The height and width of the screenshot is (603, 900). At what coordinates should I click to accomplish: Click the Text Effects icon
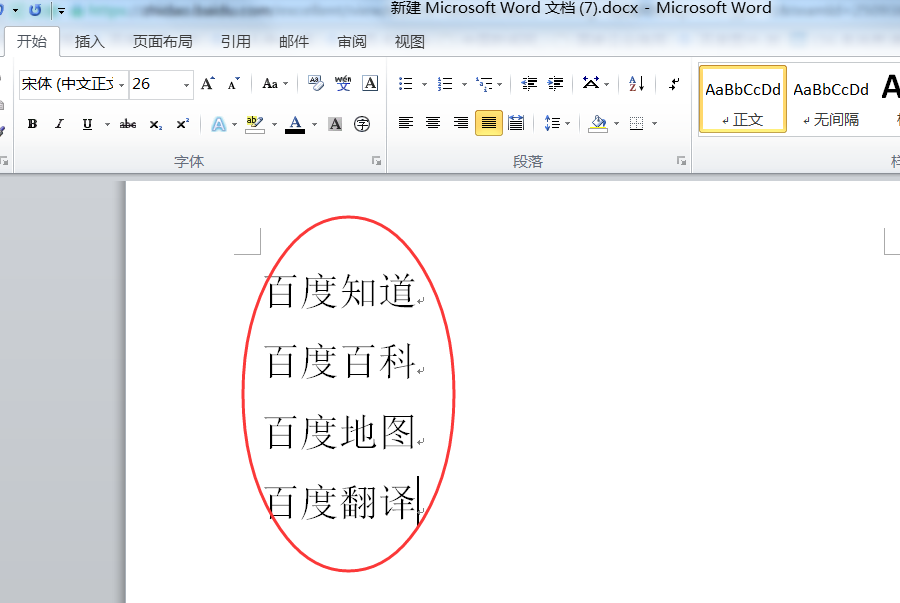tap(219, 124)
